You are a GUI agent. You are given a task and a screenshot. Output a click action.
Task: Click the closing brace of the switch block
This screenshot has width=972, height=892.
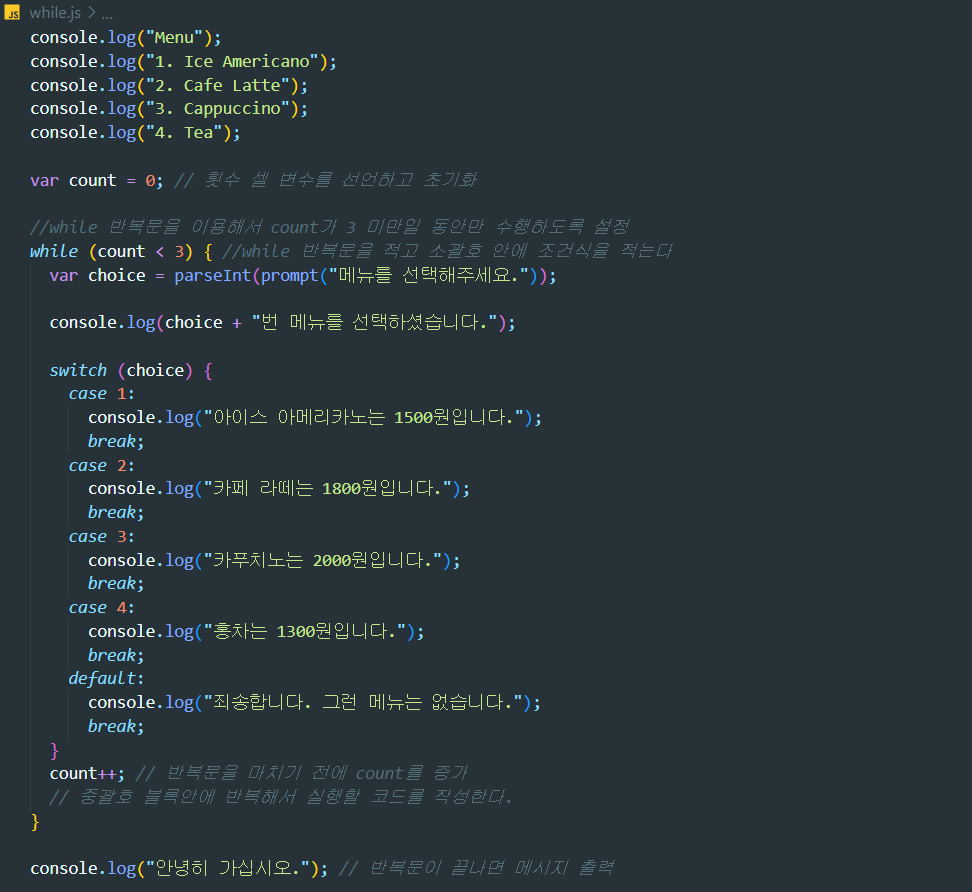54,751
